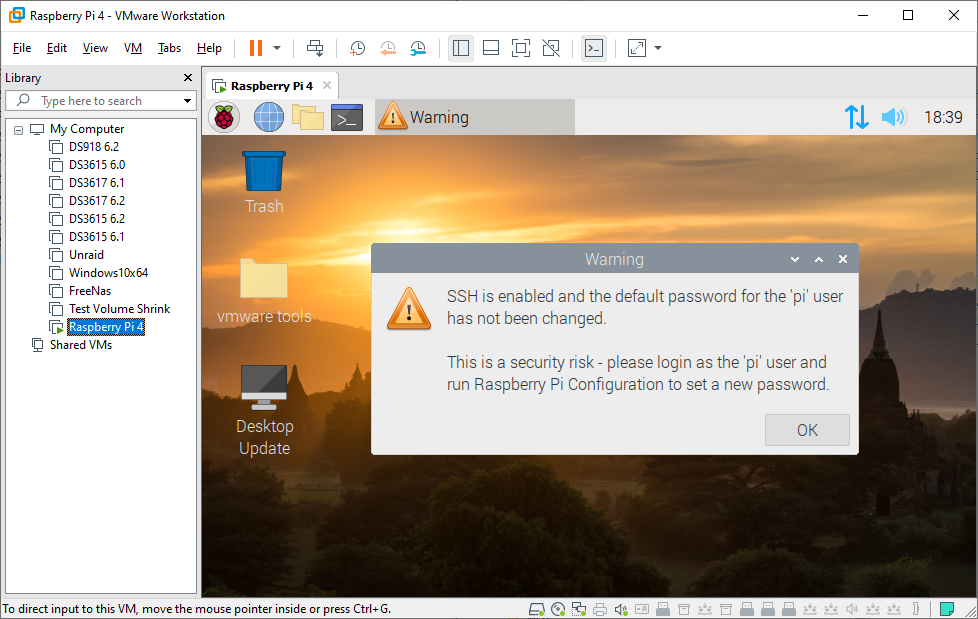Screen dimensions: 978x619
Task: Click the printer status bar icon
Action: click(x=600, y=609)
